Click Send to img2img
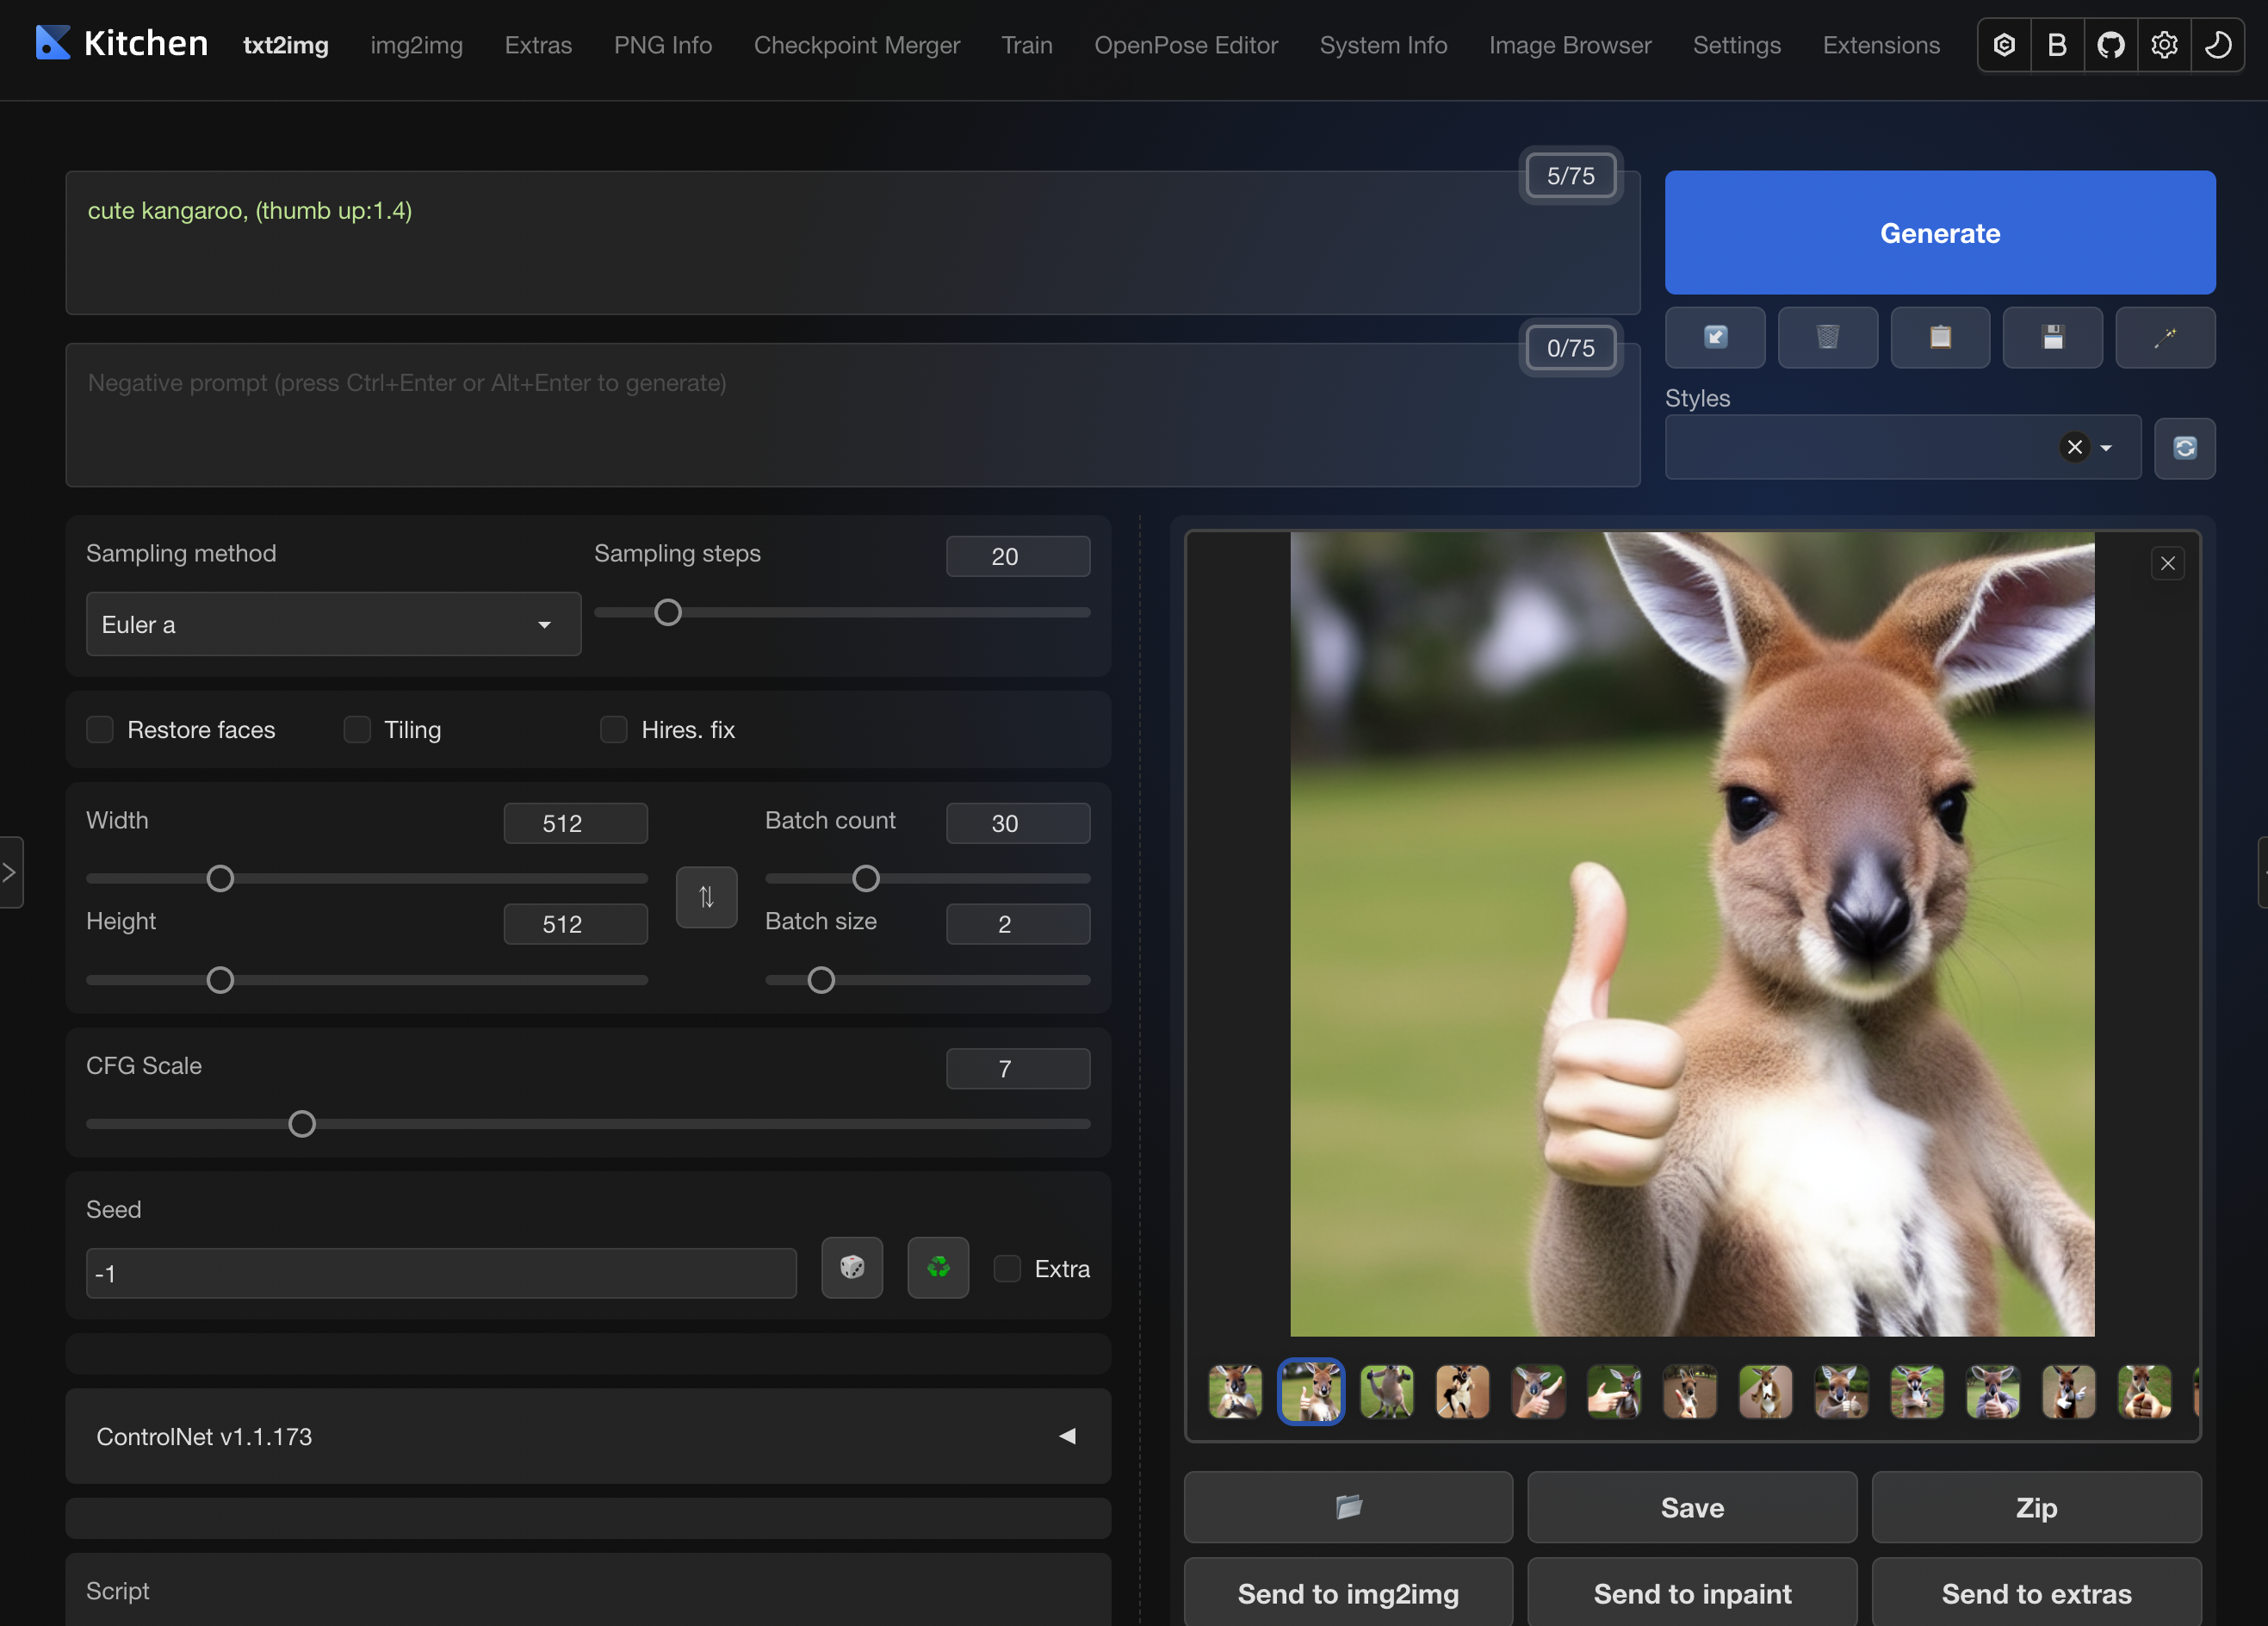 [1348, 1593]
